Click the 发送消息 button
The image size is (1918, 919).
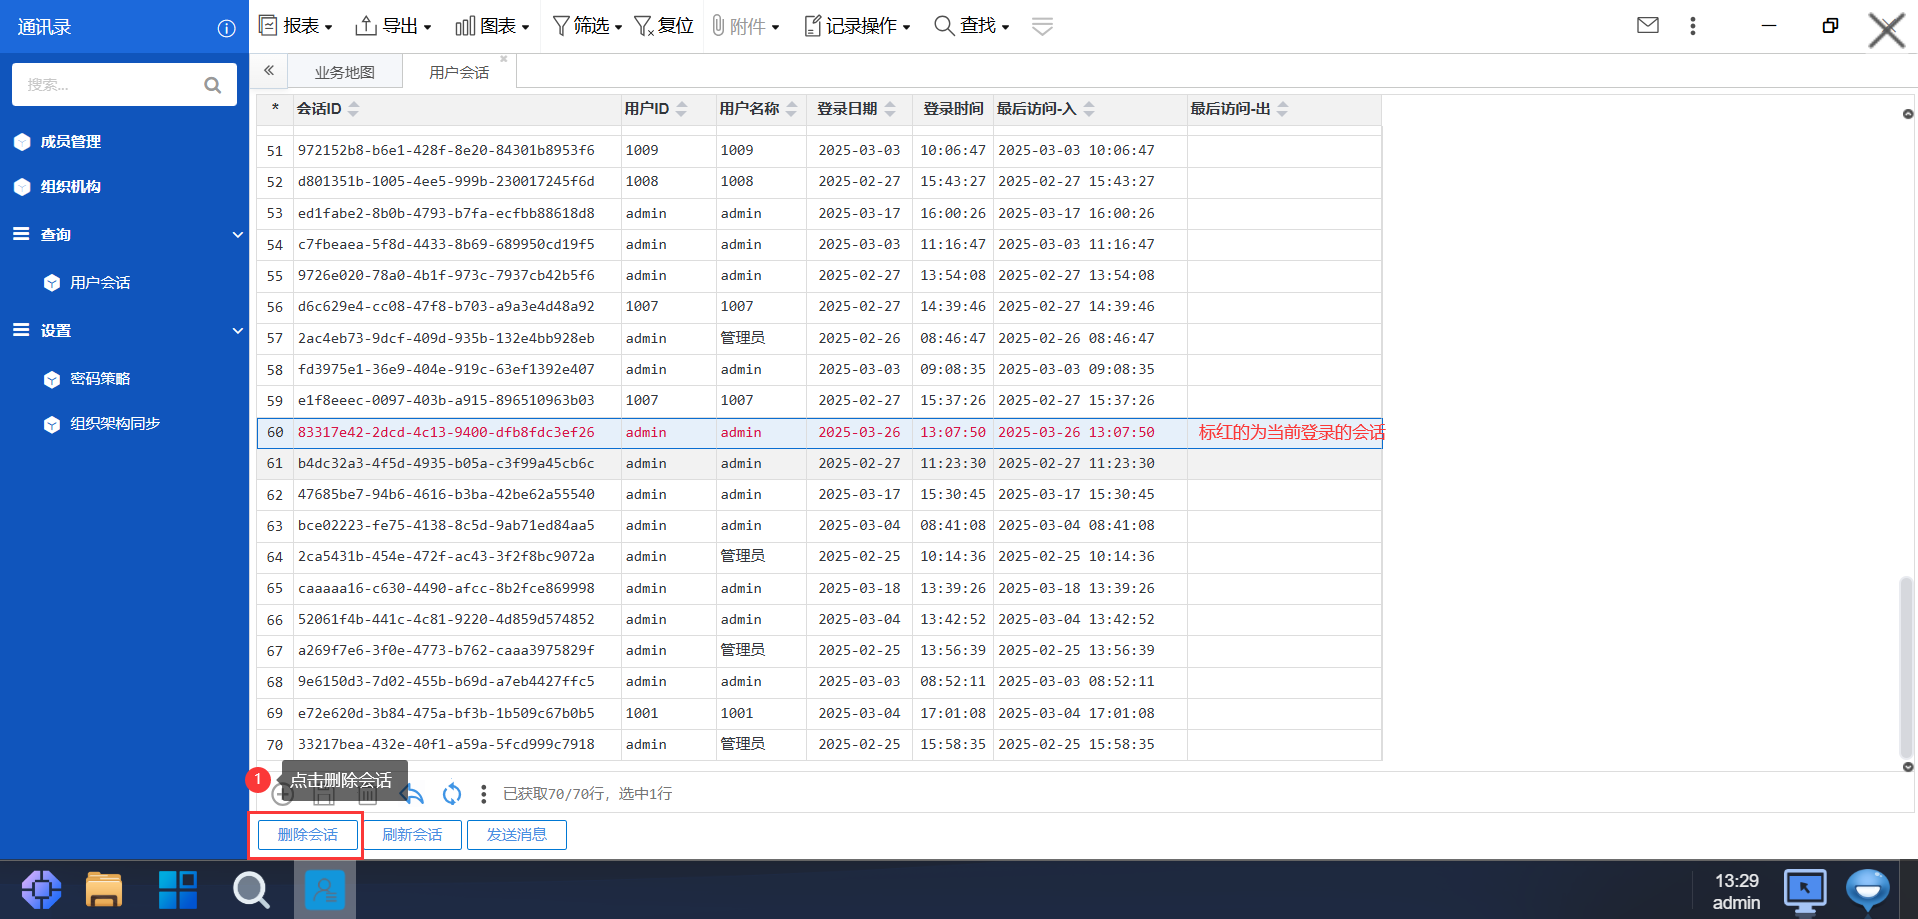pyautogui.click(x=516, y=835)
